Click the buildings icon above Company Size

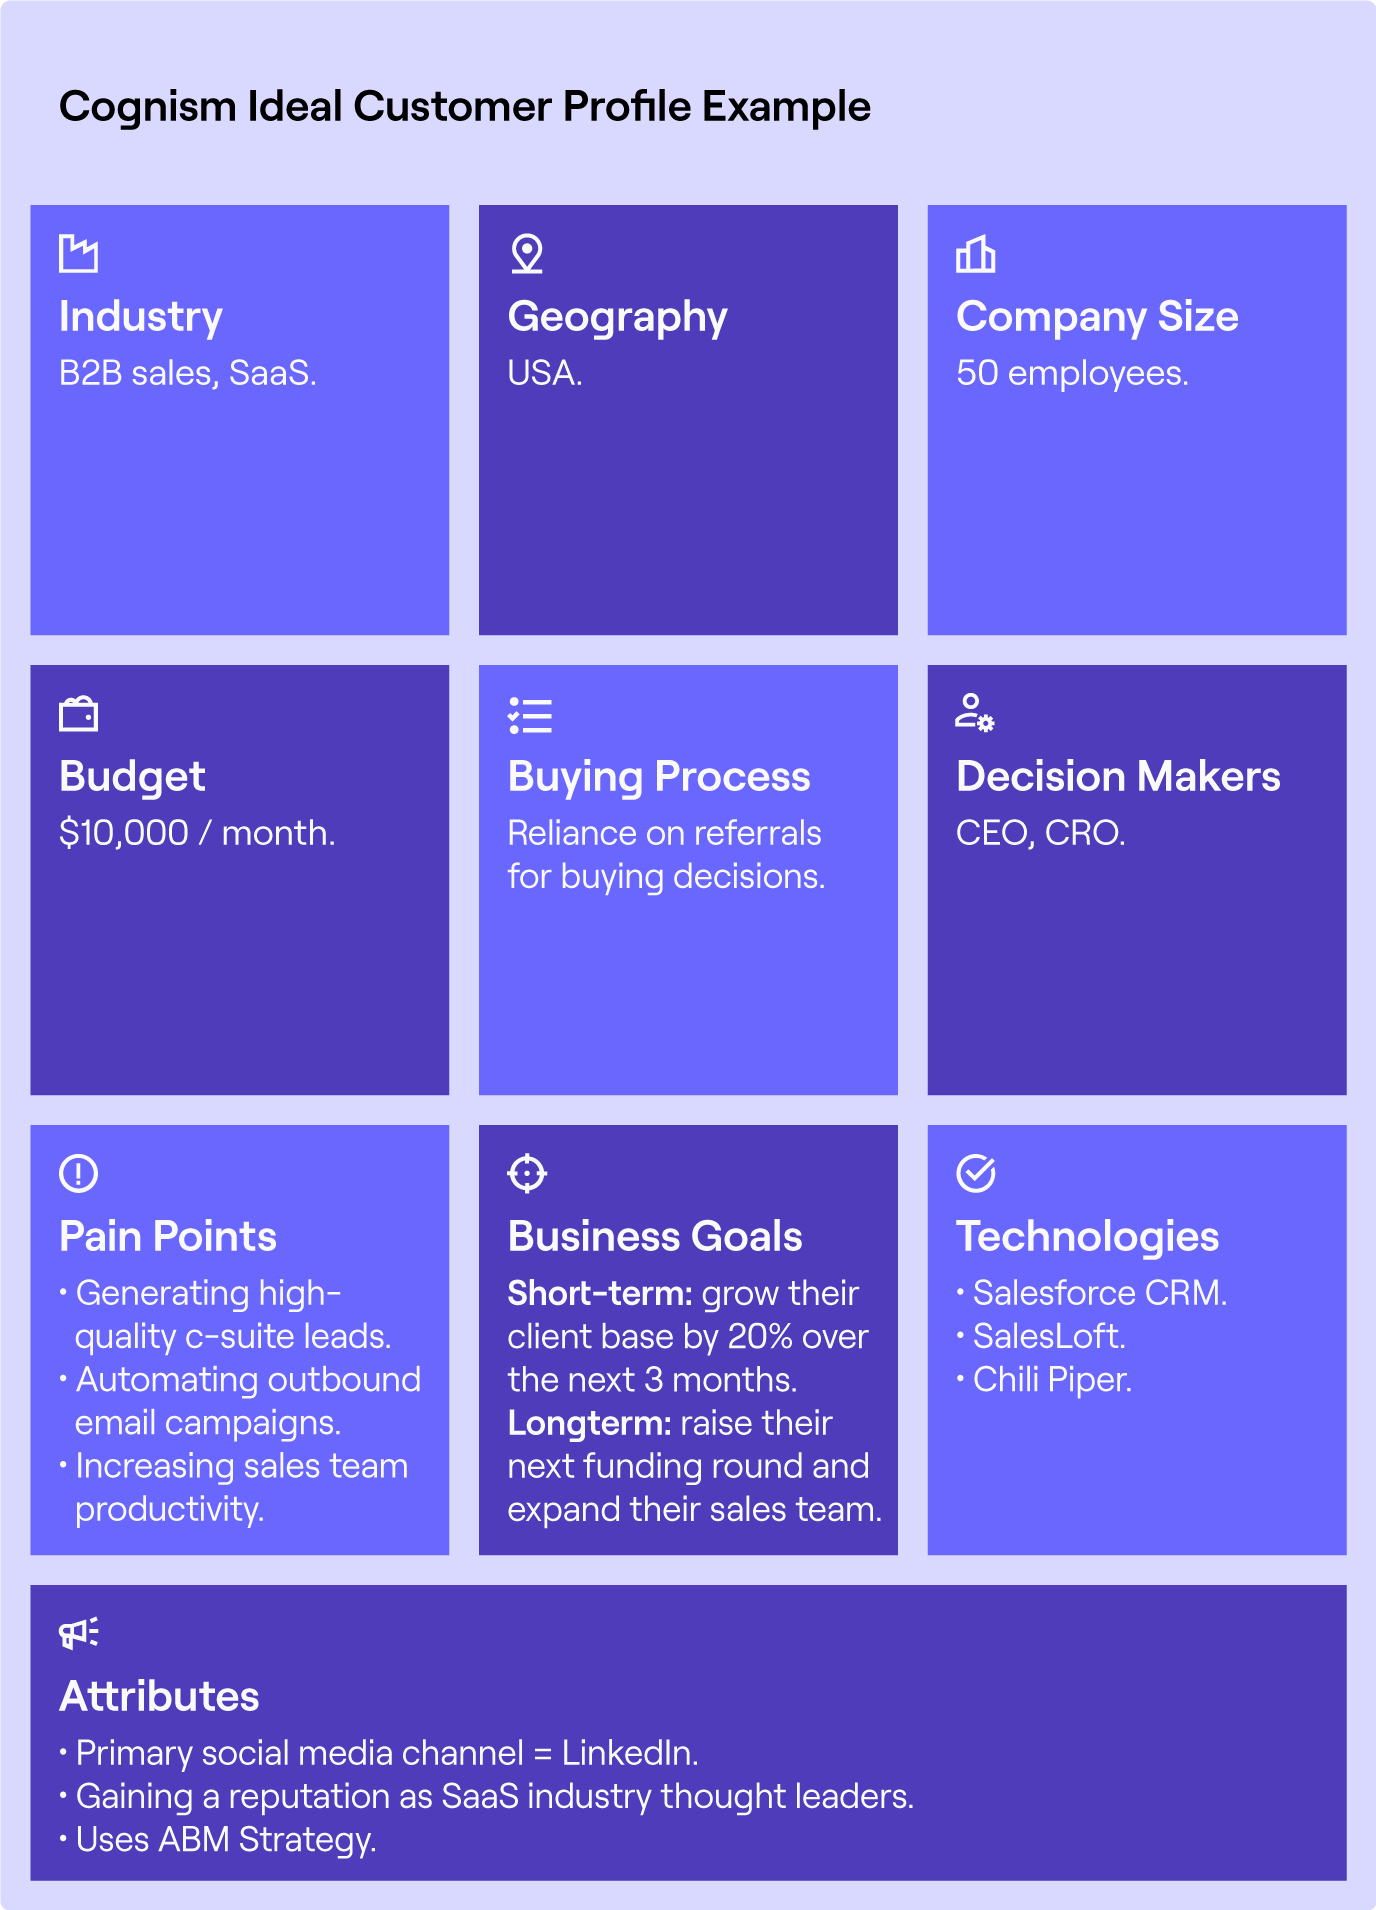click(975, 254)
